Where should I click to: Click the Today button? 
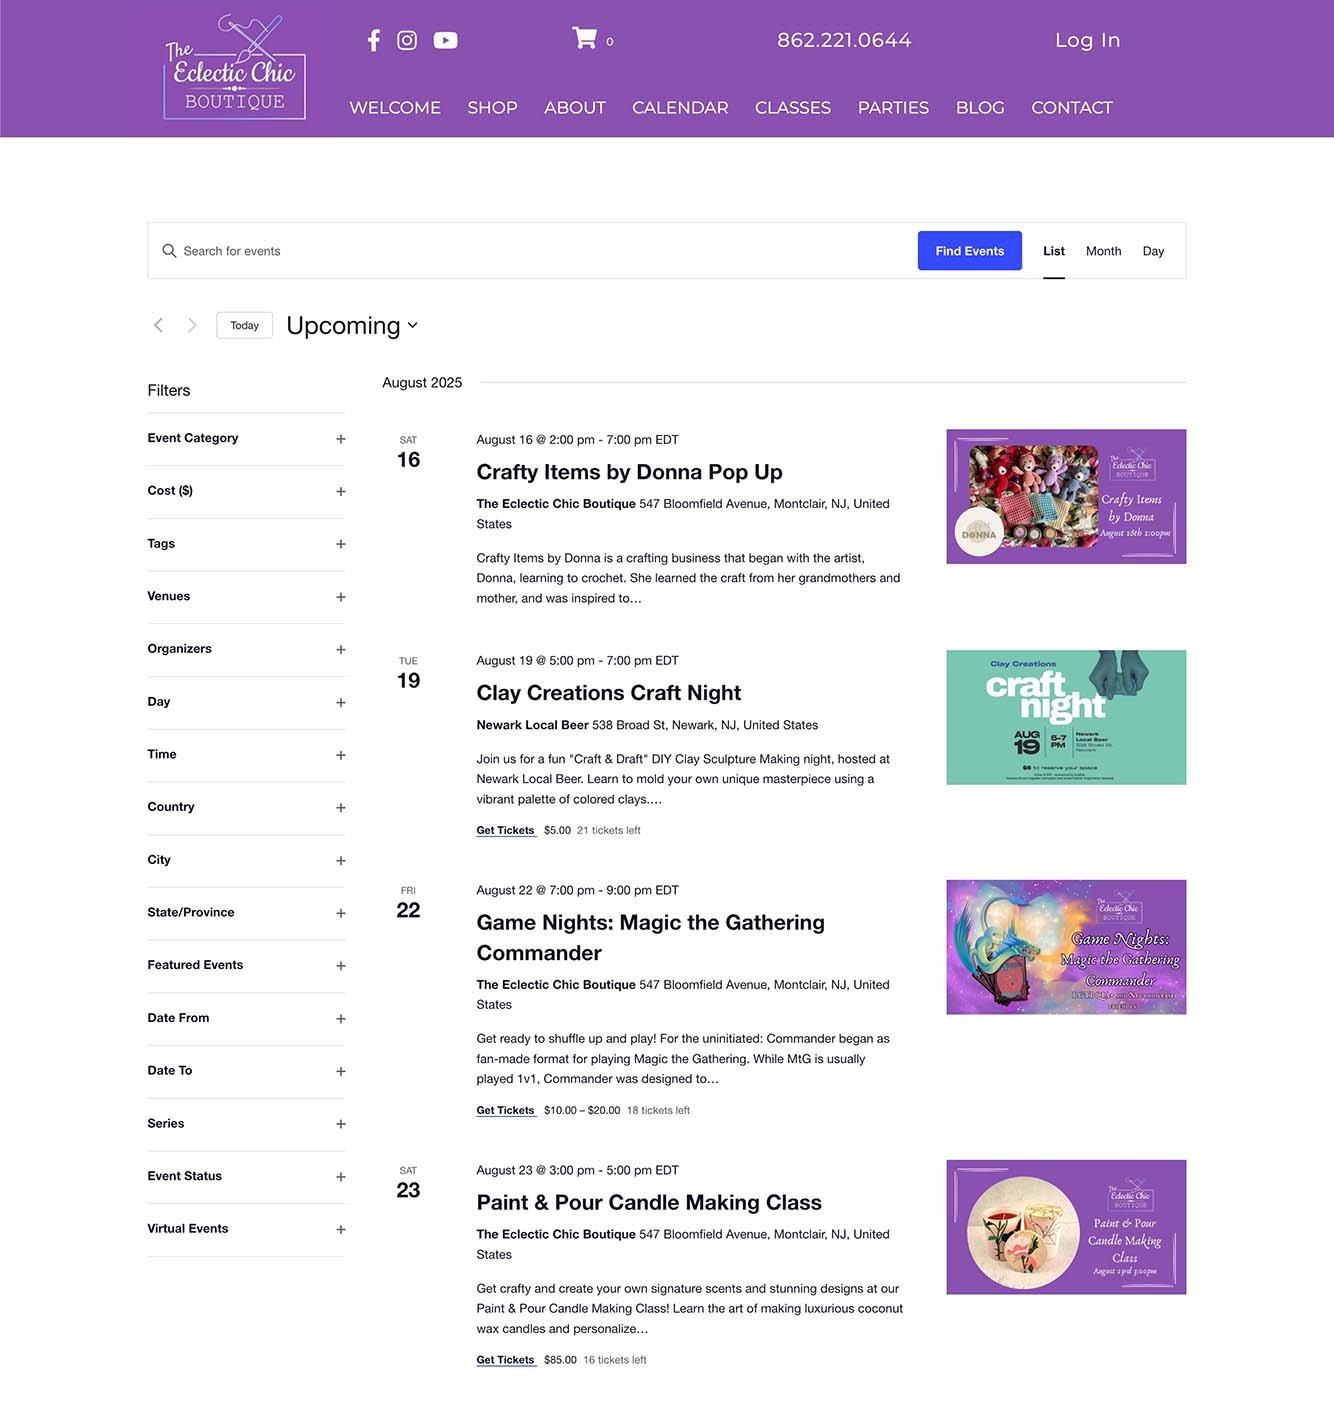pos(244,326)
